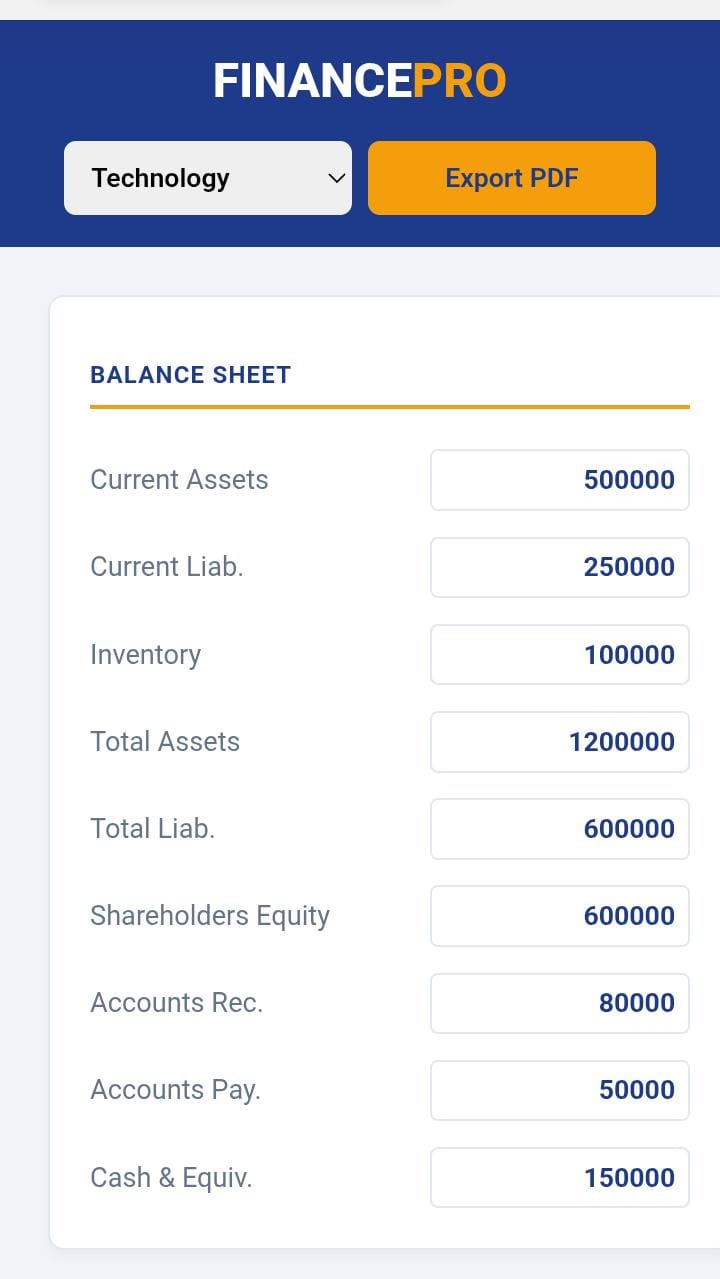Click the Total Assets label

pos(165,742)
